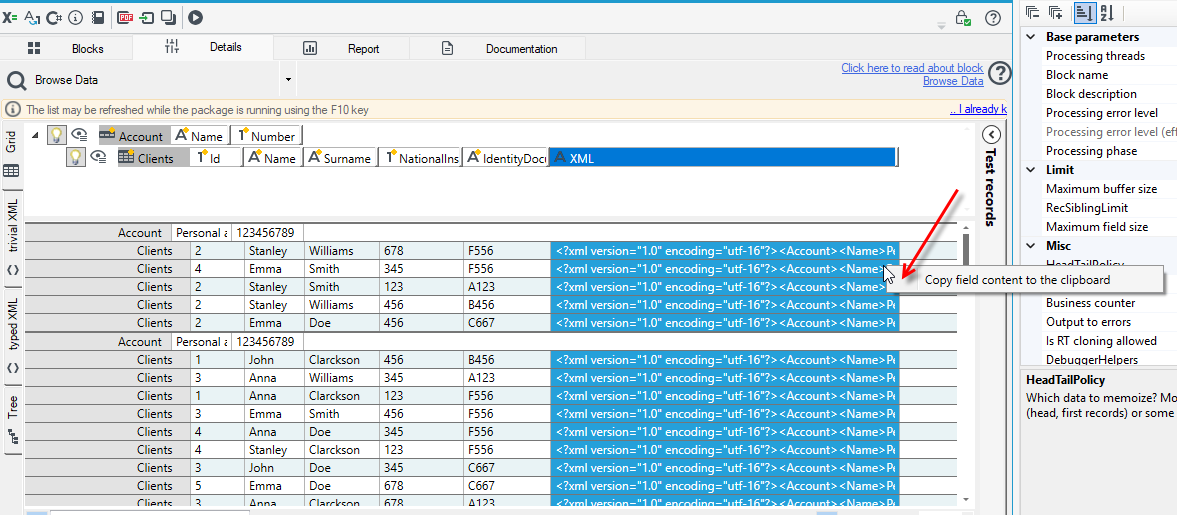Collapse the Account tree triangle in header
Screen dimensions: 1177x515
click(34, 135)
